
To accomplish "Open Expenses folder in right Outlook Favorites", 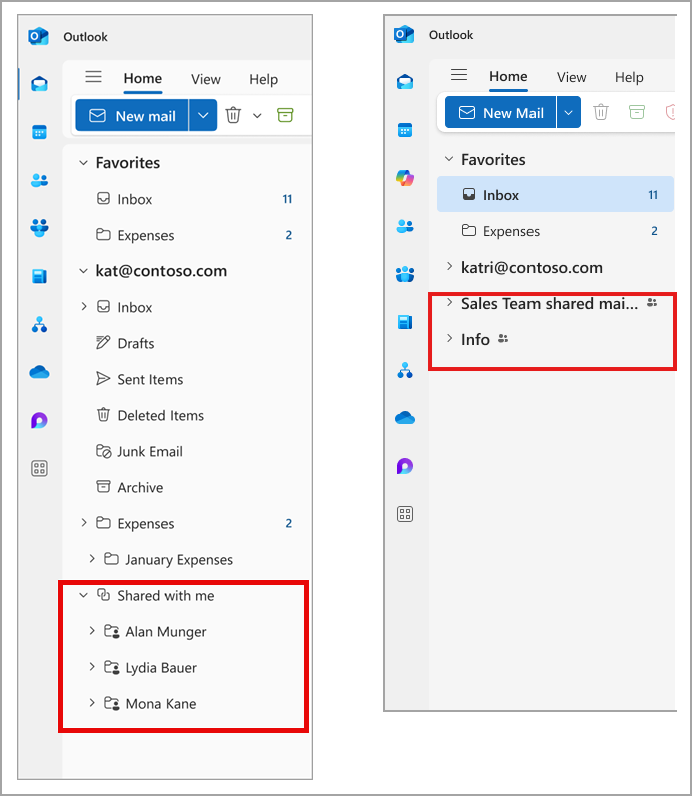I will (555, 231).
